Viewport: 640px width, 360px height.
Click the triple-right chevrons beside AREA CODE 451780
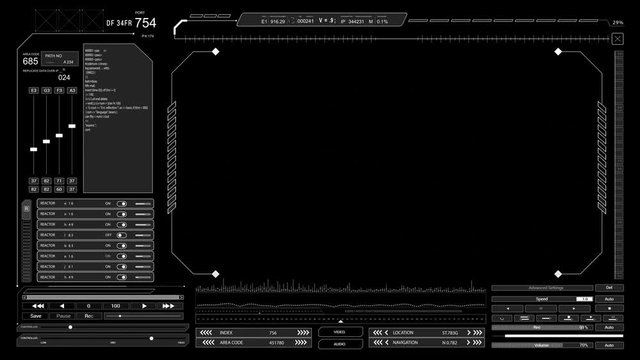tap(301, 342)
